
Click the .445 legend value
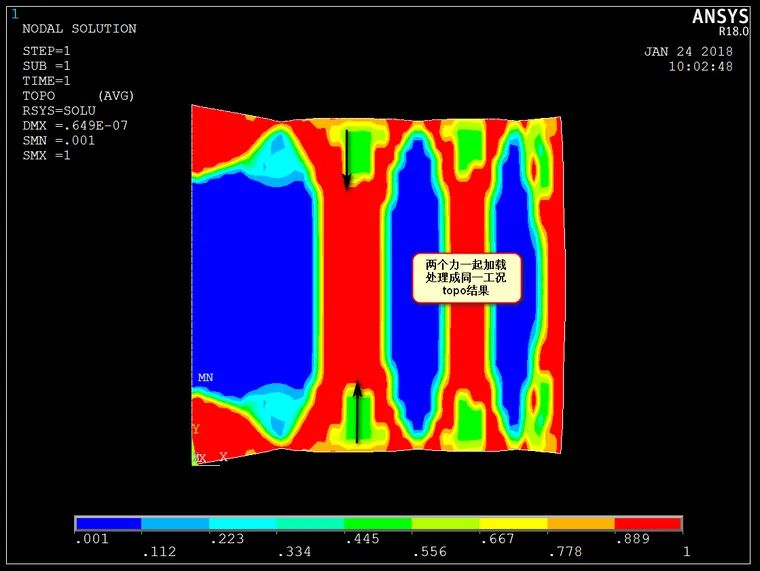[363, 539]
